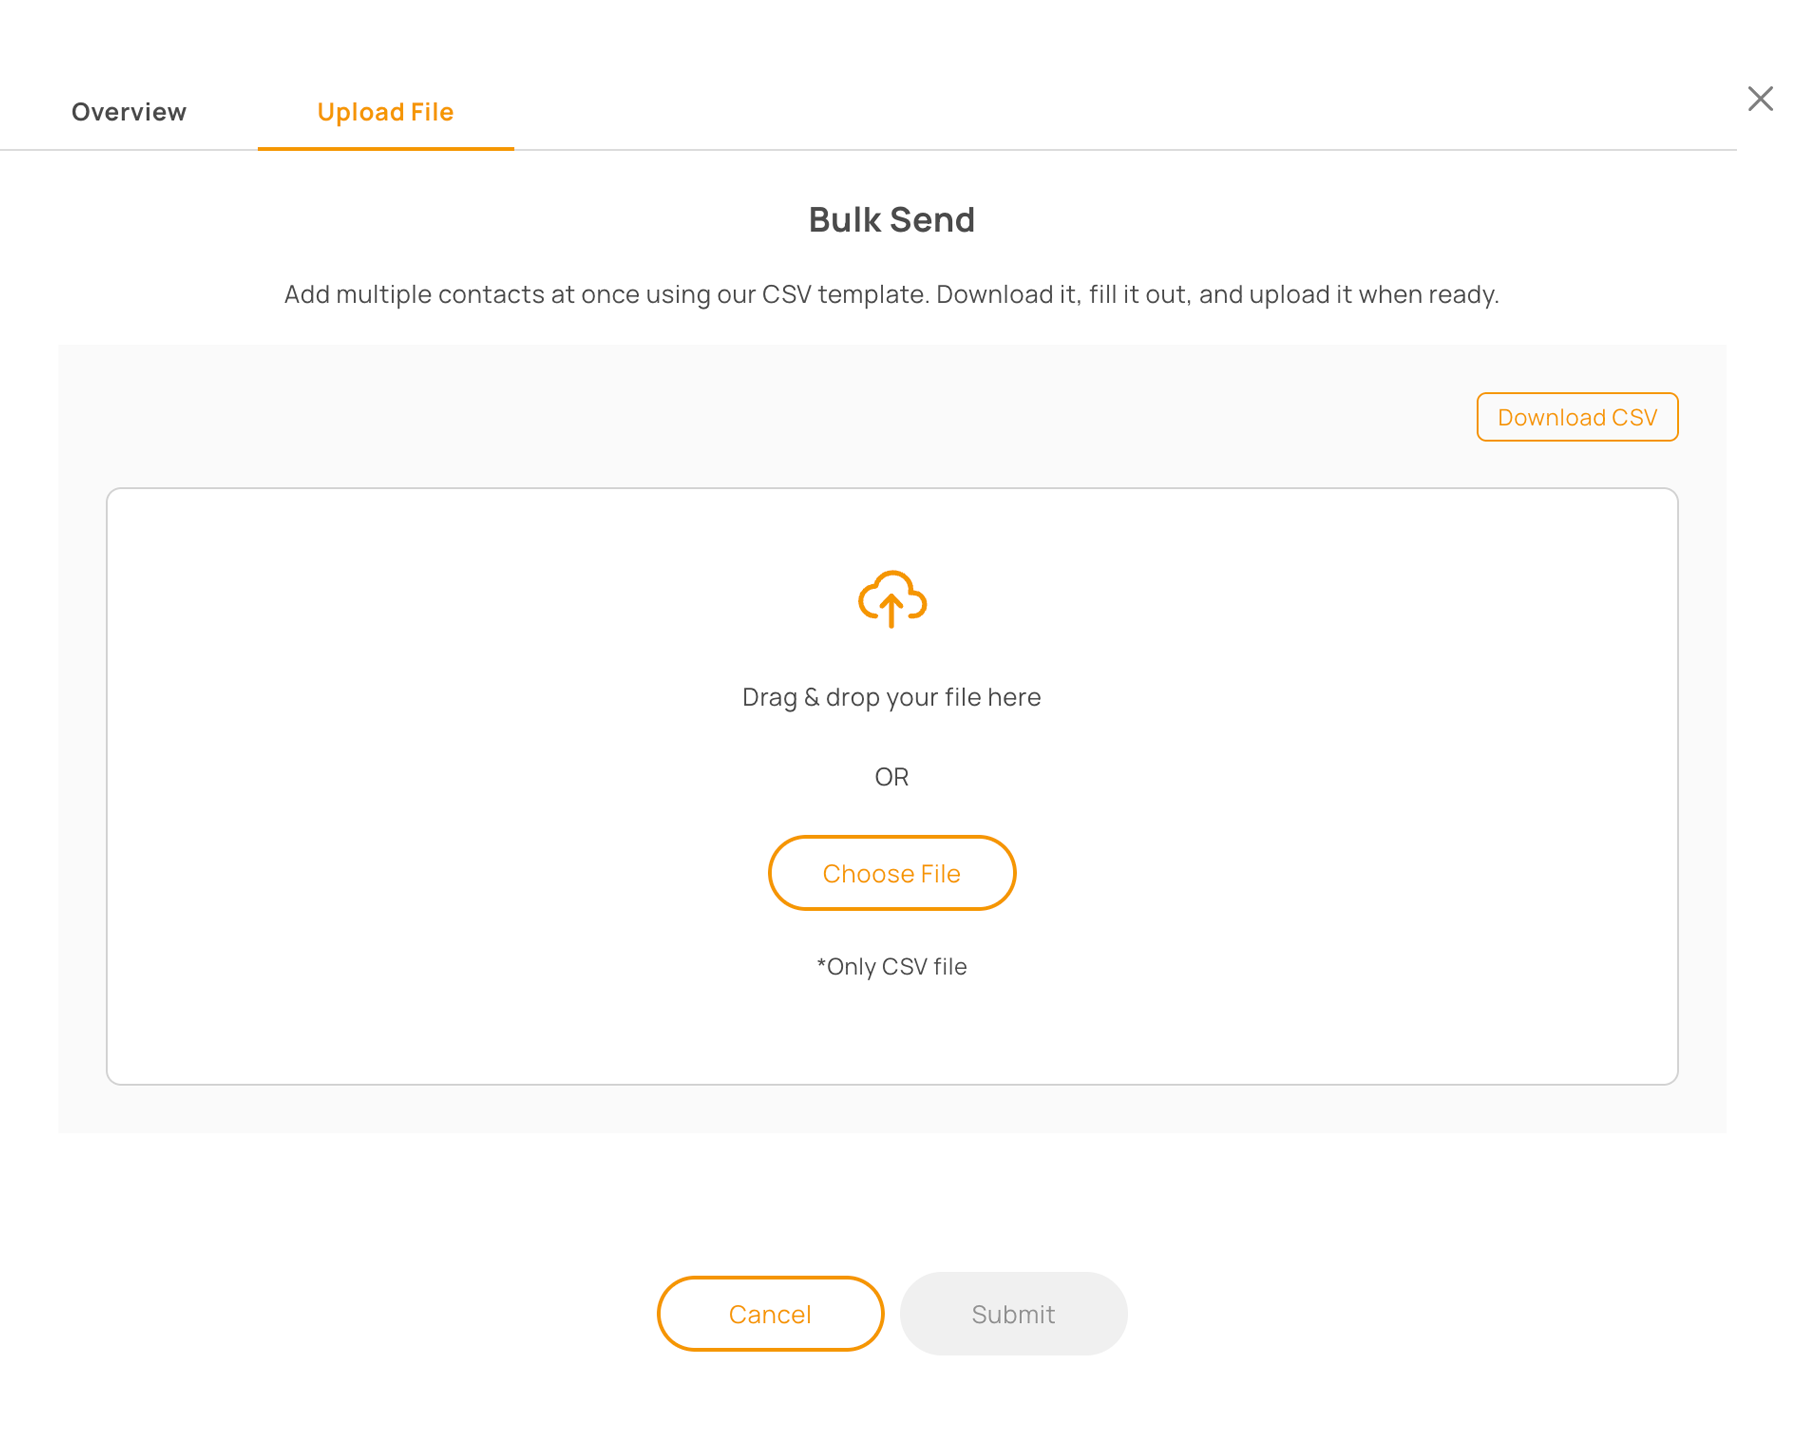Image resolution: width=1800 pixels, height=1450 pixels.
Task: Click the 'OR' separator text
Action: (x=891, y=777)
